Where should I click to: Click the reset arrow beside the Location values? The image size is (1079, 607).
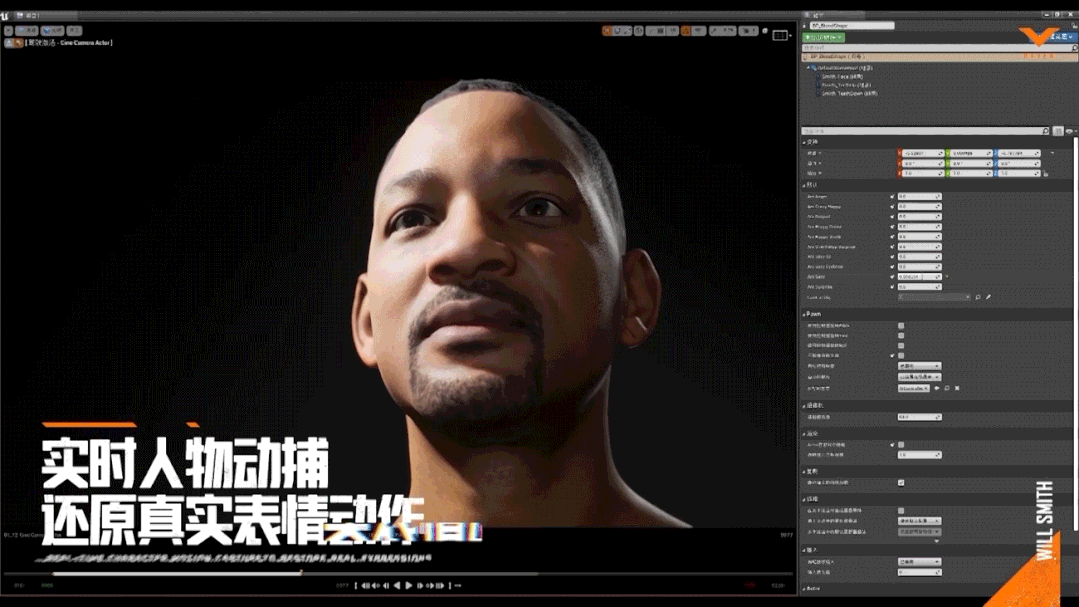click(x=1052, y=153)
